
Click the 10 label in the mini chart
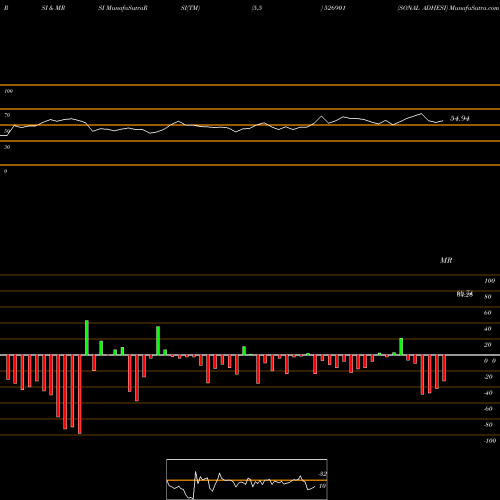click(x=322, y=486)
